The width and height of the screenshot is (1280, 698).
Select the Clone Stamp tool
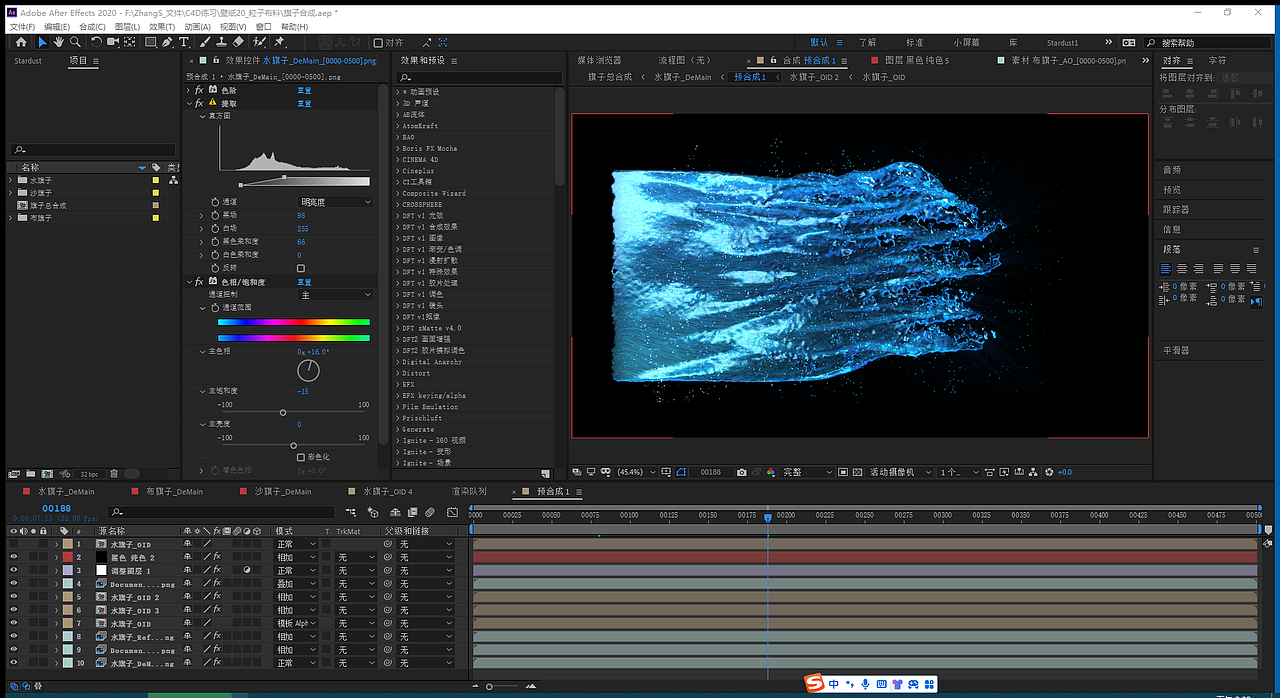coord(220,42)
